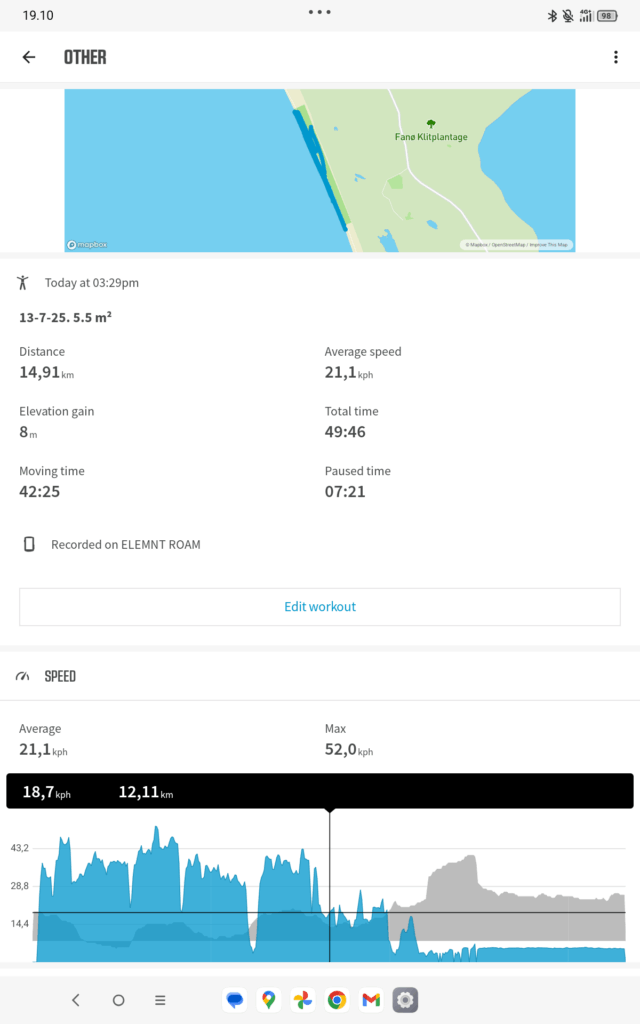Screen dimensions: 640x1024
Task: Click the workout type figure icon
Action: (x=23, y=283)
